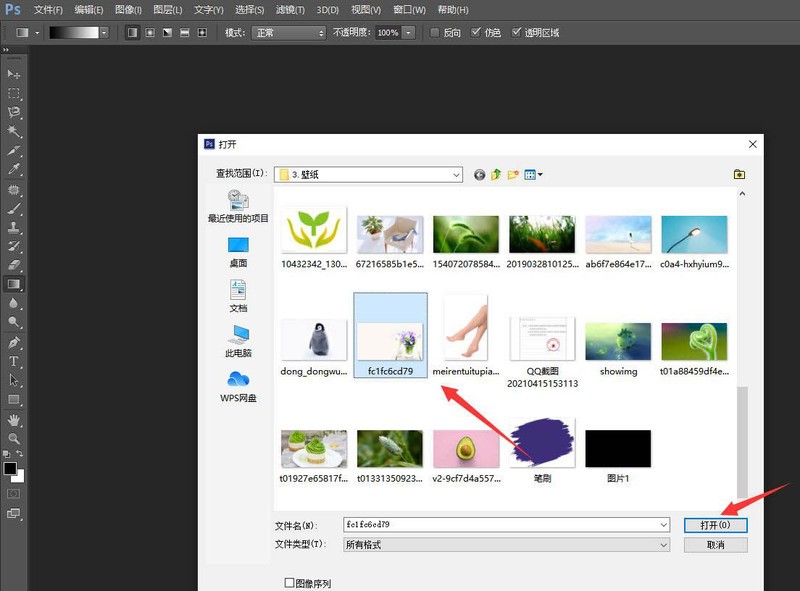Open the gradient picker dropdown arrow

point(104,33)
